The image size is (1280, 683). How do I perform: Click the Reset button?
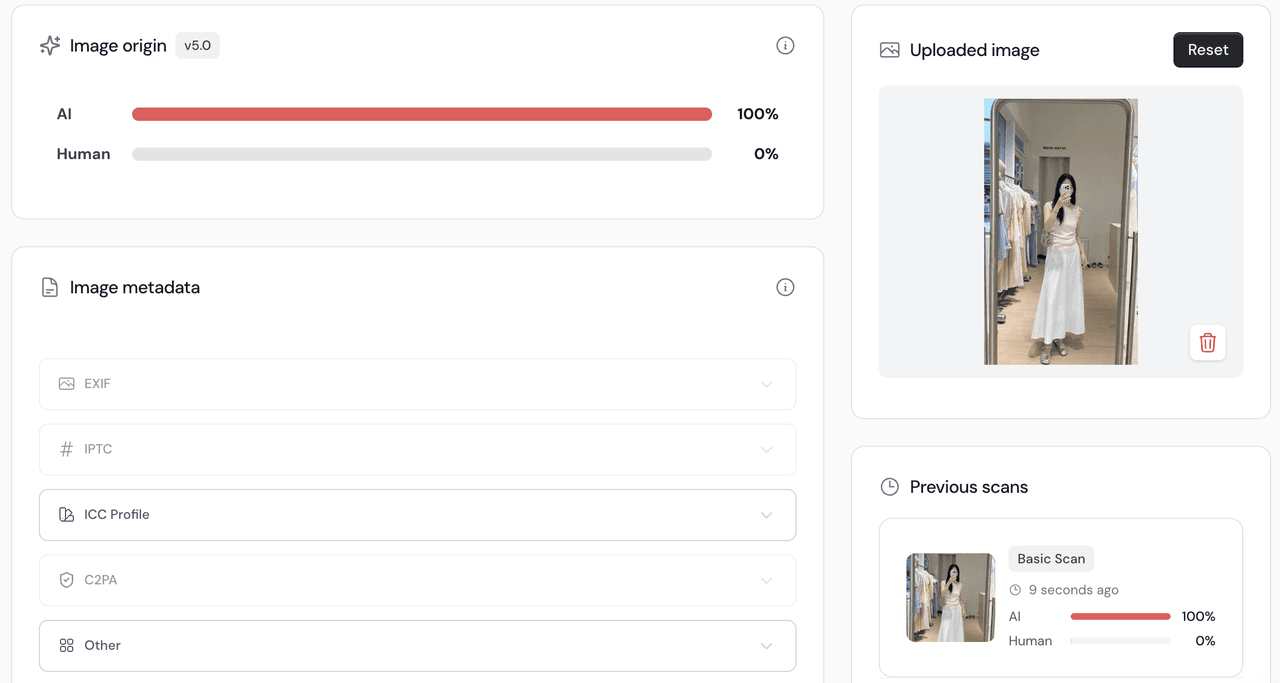(1208, 50)
